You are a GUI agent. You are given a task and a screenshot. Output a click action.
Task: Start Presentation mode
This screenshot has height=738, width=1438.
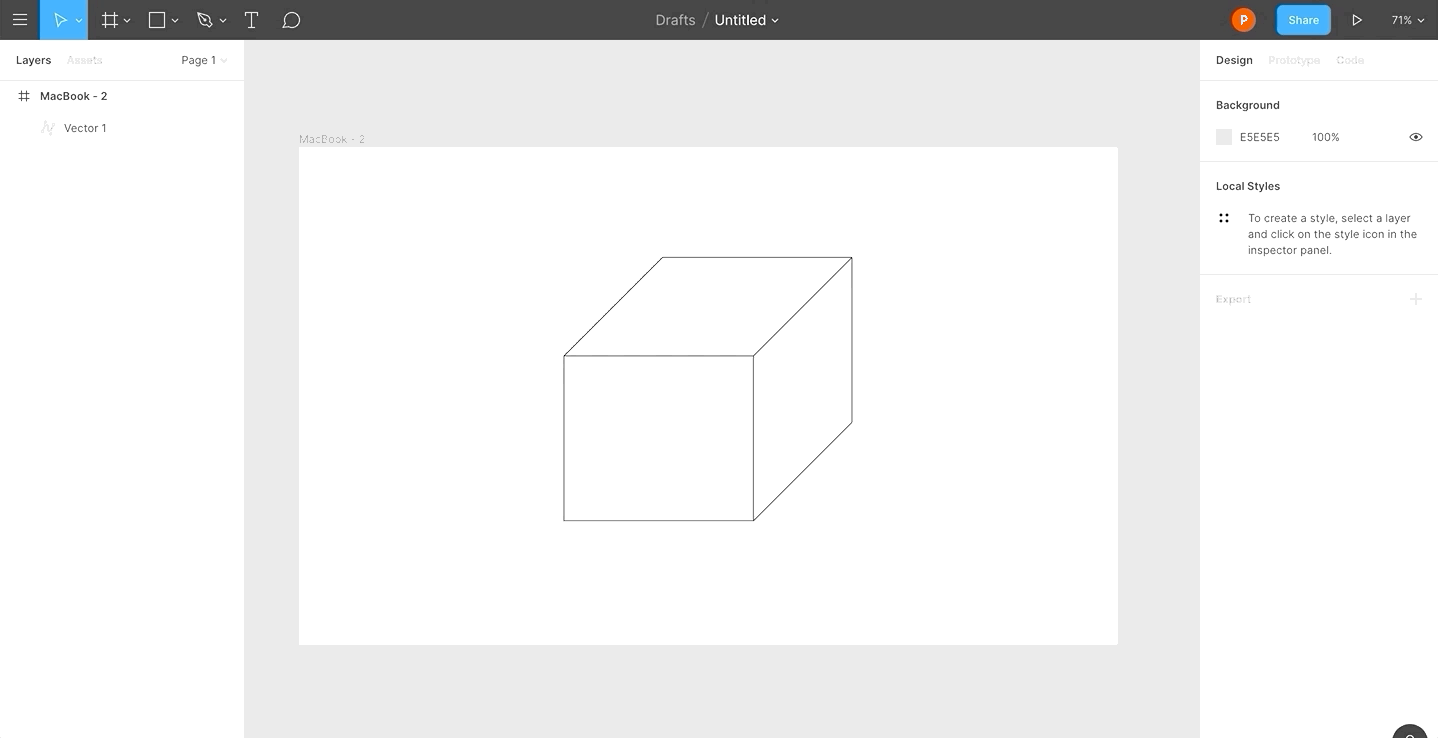pos(1357,20)
